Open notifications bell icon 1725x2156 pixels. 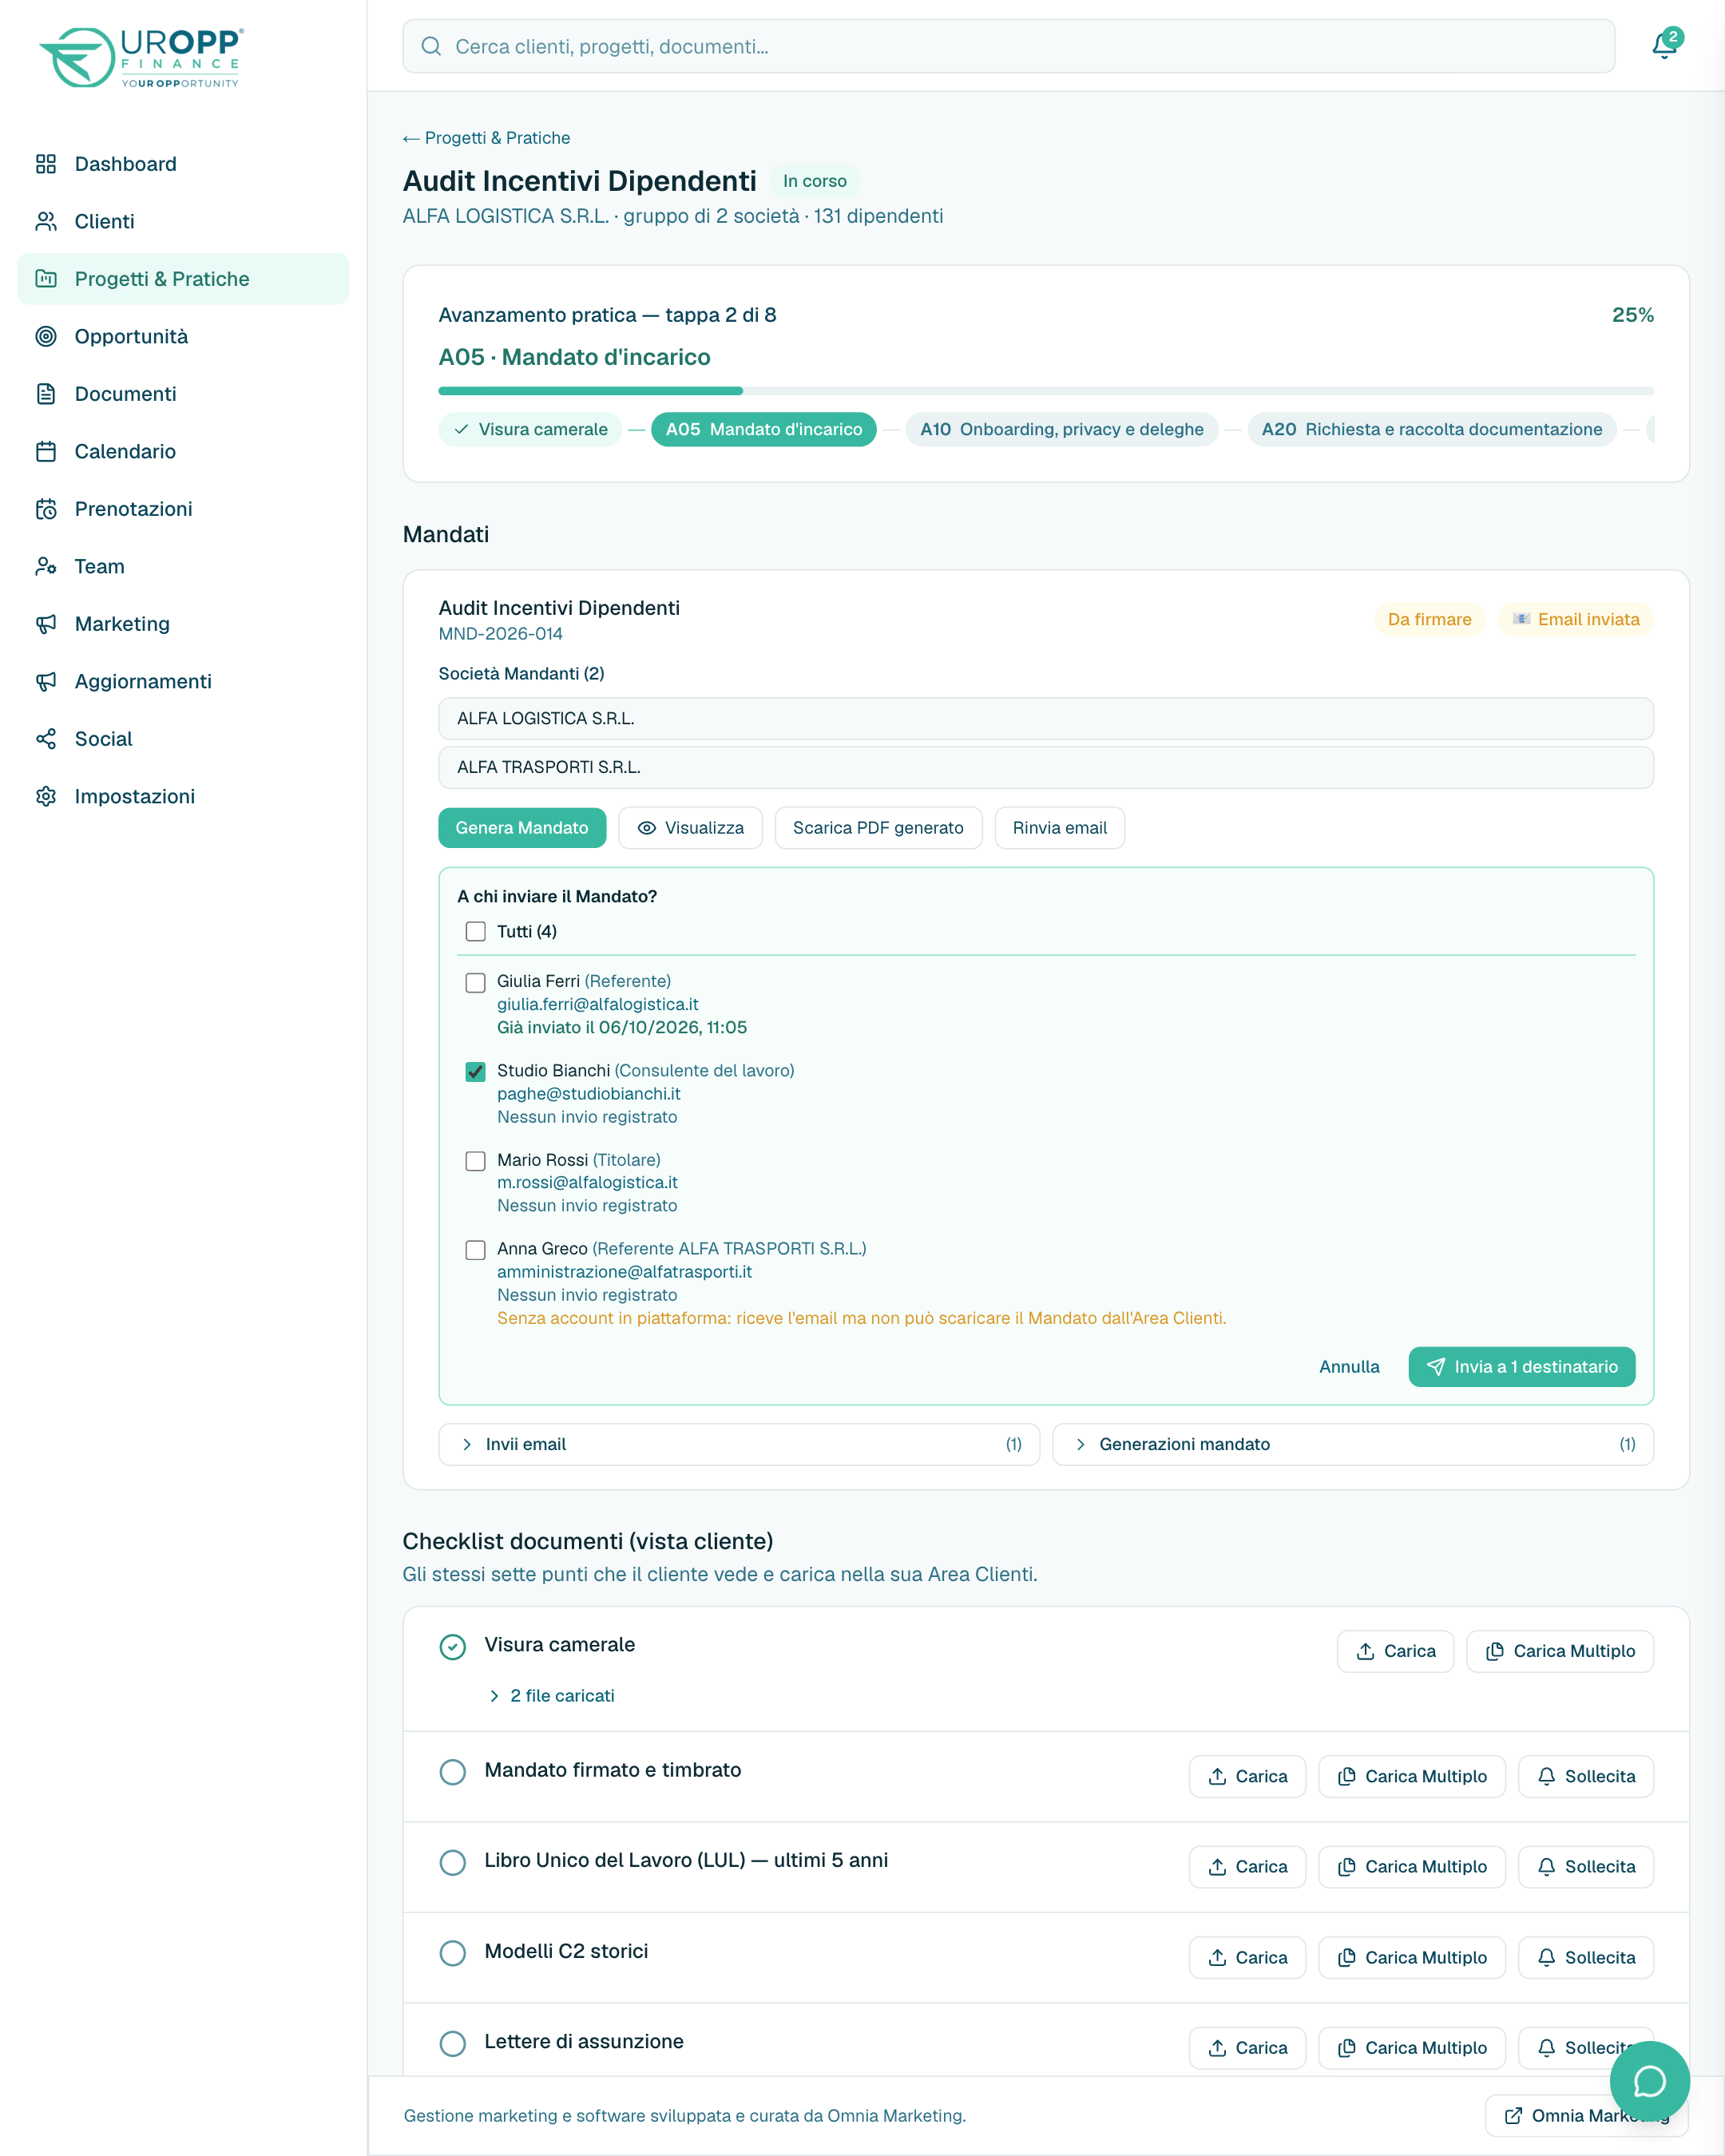click(1665, 46)
